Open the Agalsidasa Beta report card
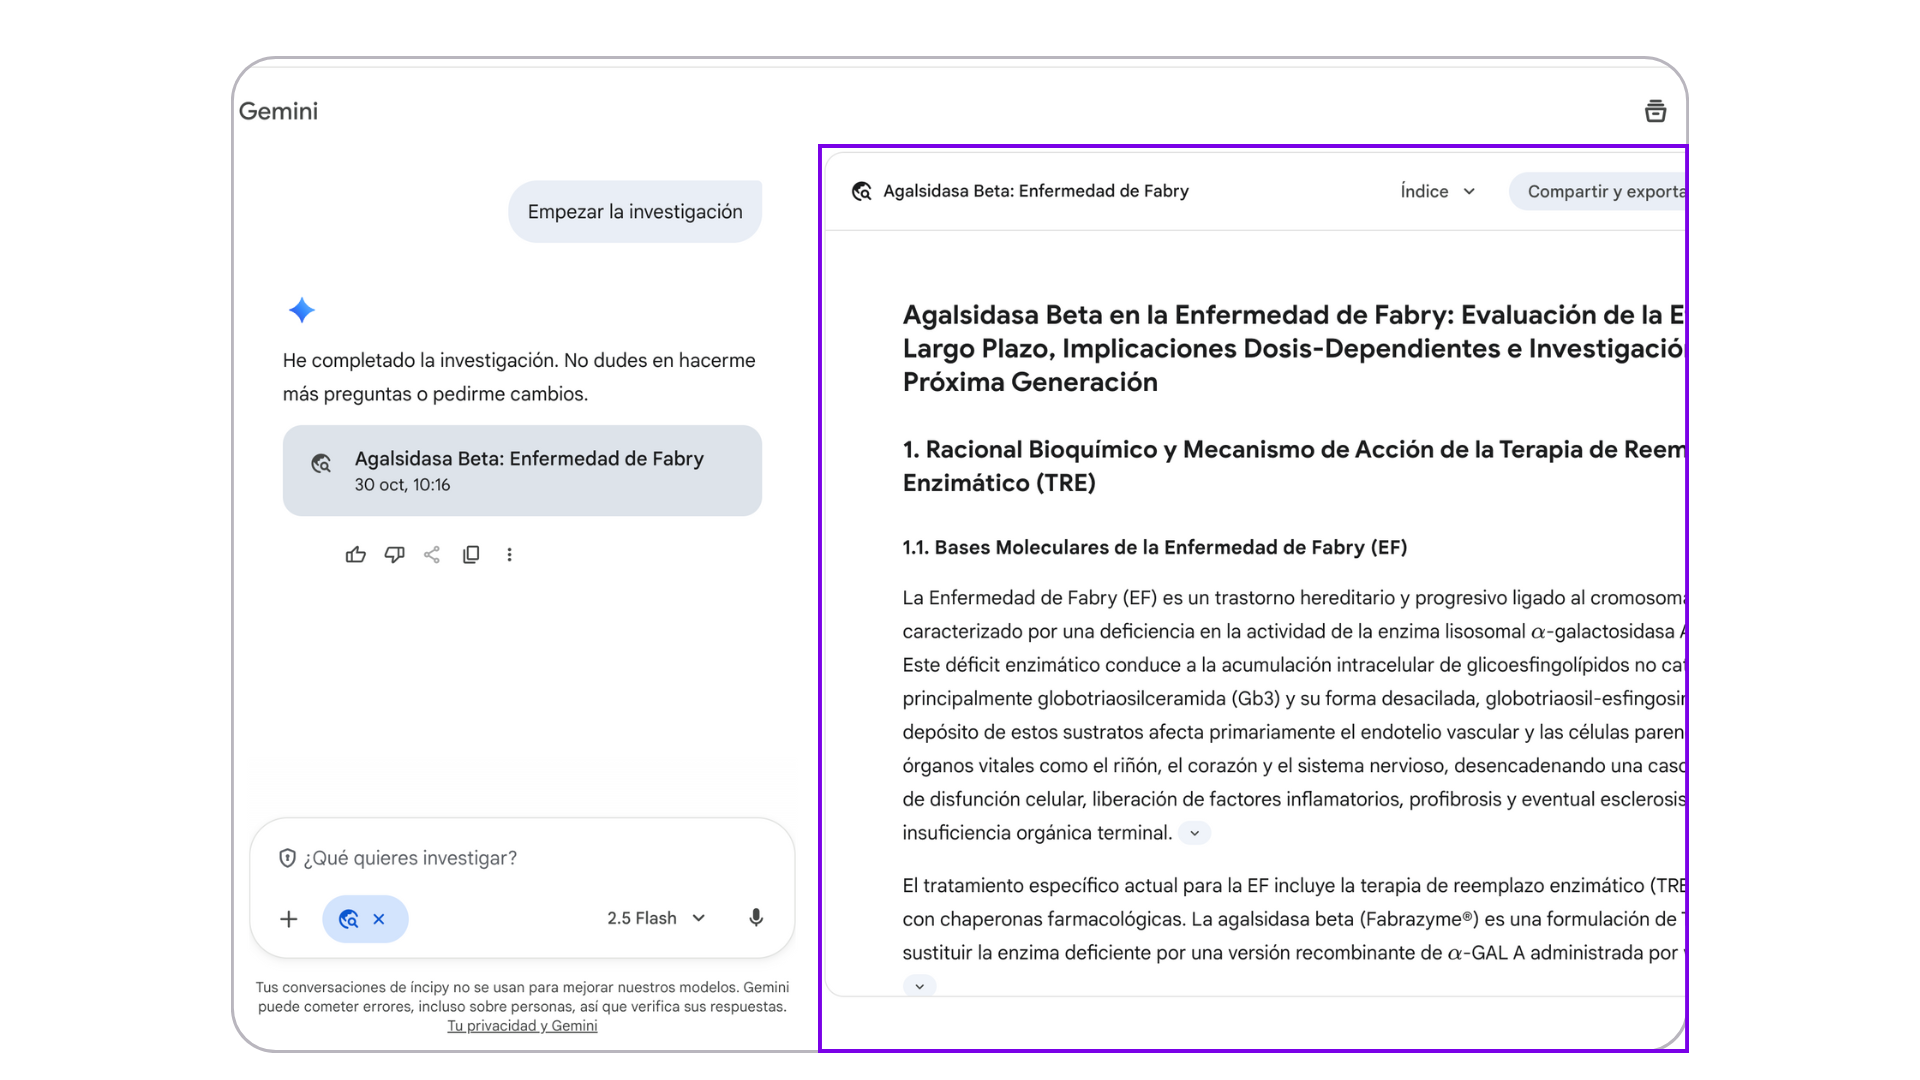This screenshot has height=1080, width=1920. coord(522,471)
